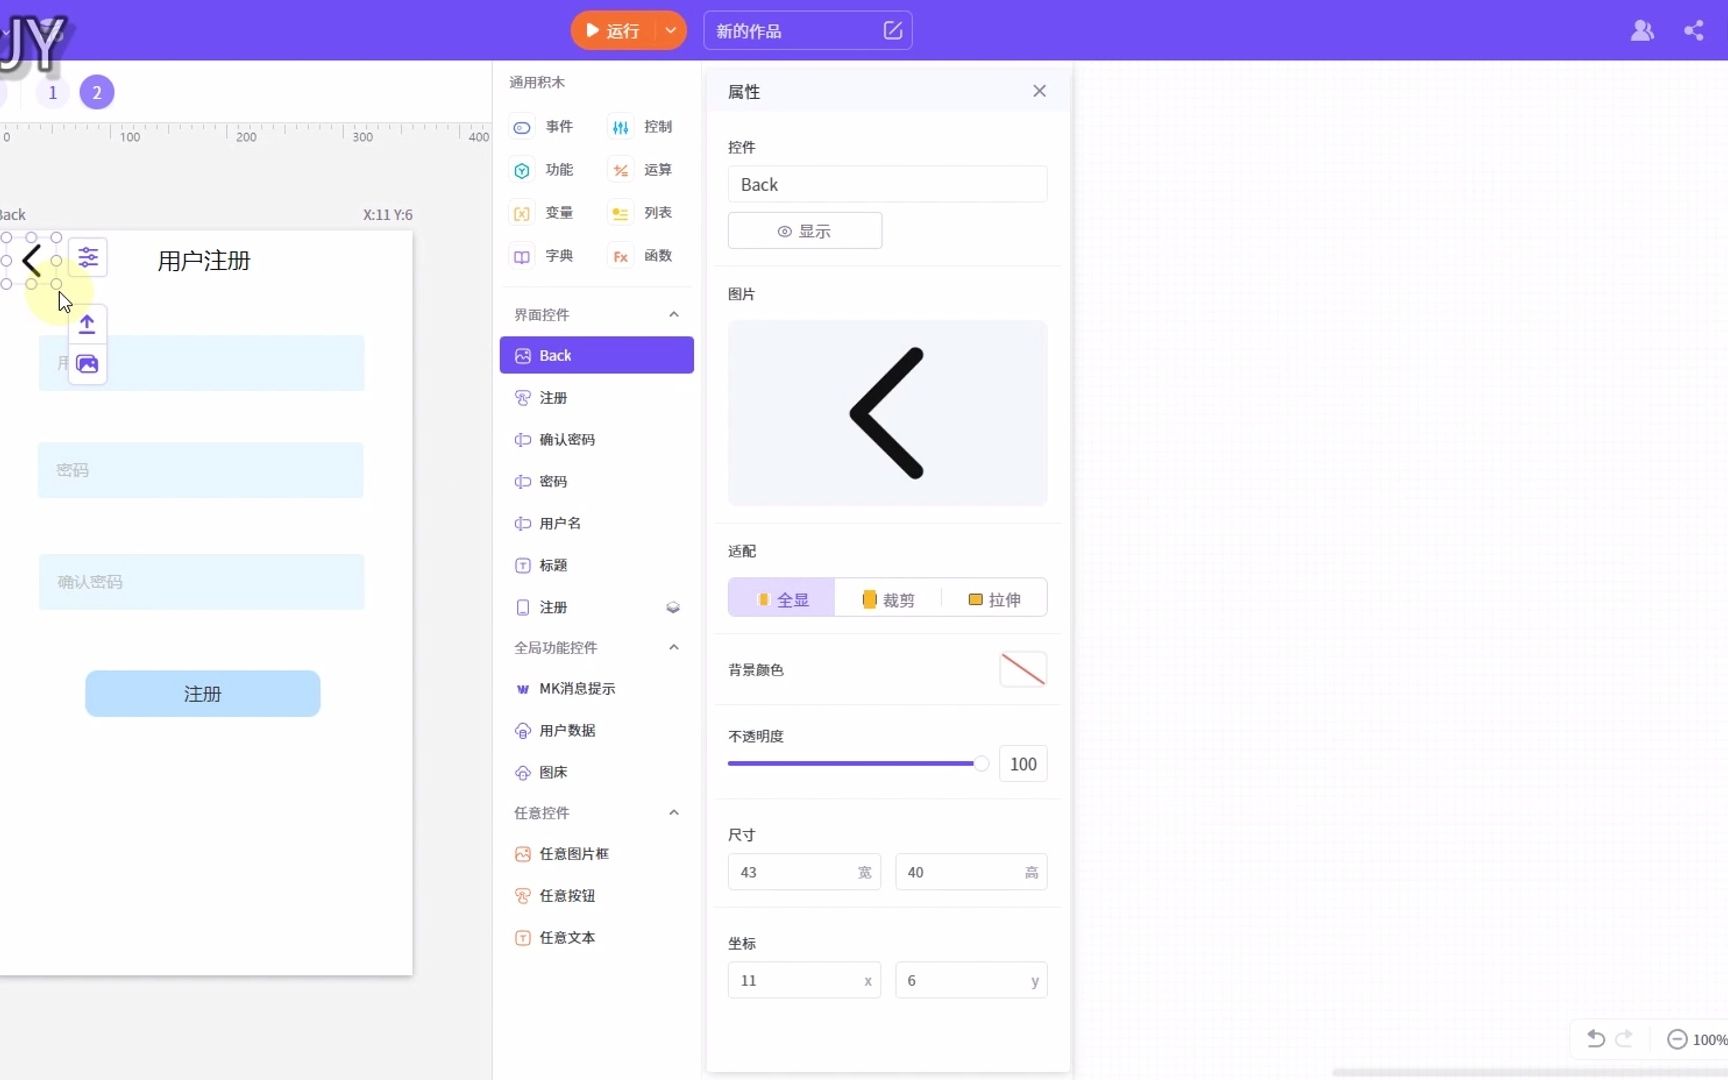Select the 用户名 widget item
Screen dimensions: 1728x1080
pos(597,524)
